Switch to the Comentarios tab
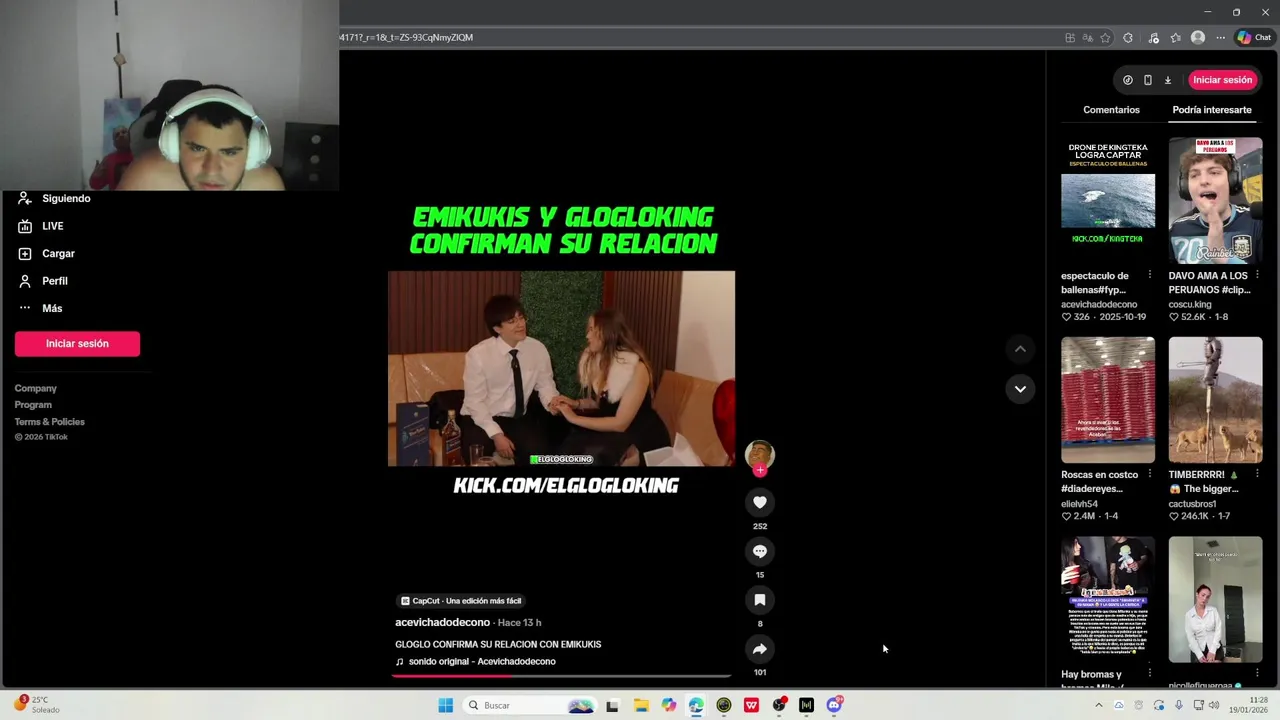The width and height of the screenshot is (1280, 720). pos(1111,110)
